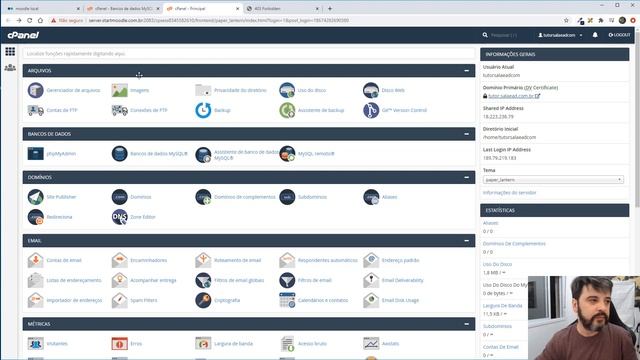Switch to cPanel Bancos de dados MySQL tab

coord(122,8)
